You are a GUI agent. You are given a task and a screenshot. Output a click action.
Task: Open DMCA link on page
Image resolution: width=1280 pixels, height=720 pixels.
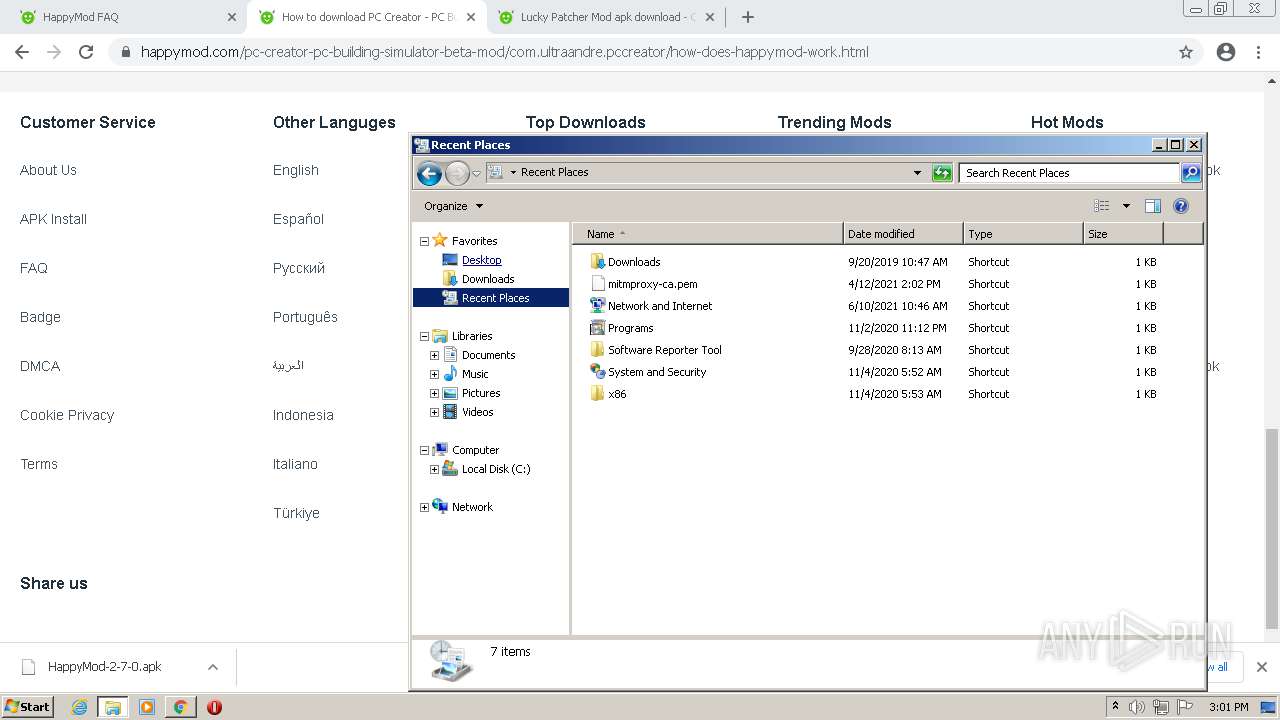click(40, 366)
